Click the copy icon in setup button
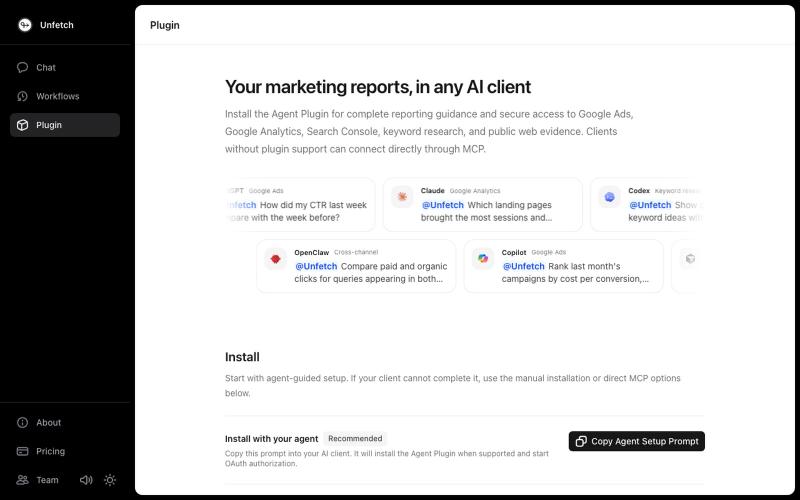800x500 pixels. coord(581,441)
